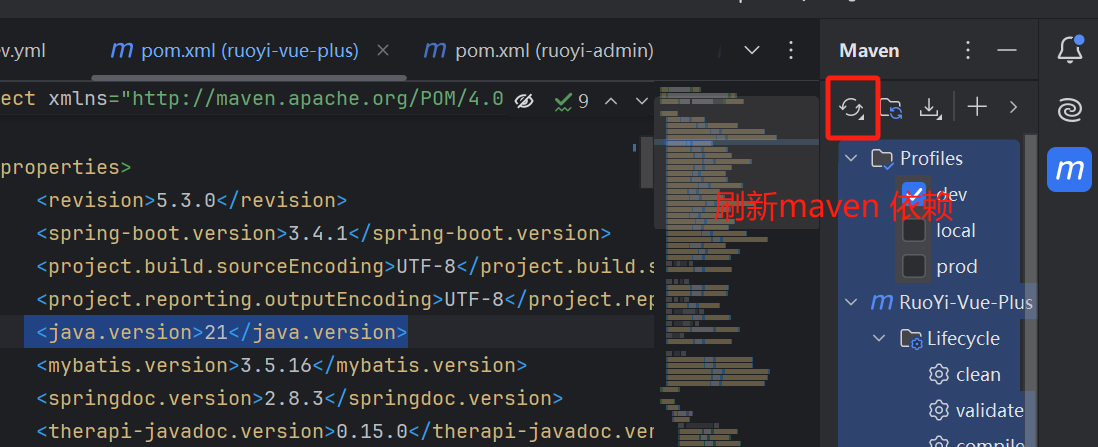Open editor tab options menu

click(x=791, y=50)
